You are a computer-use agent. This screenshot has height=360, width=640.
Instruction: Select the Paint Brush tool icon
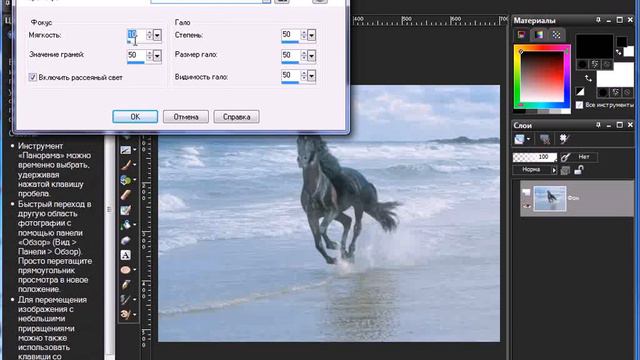126,165
